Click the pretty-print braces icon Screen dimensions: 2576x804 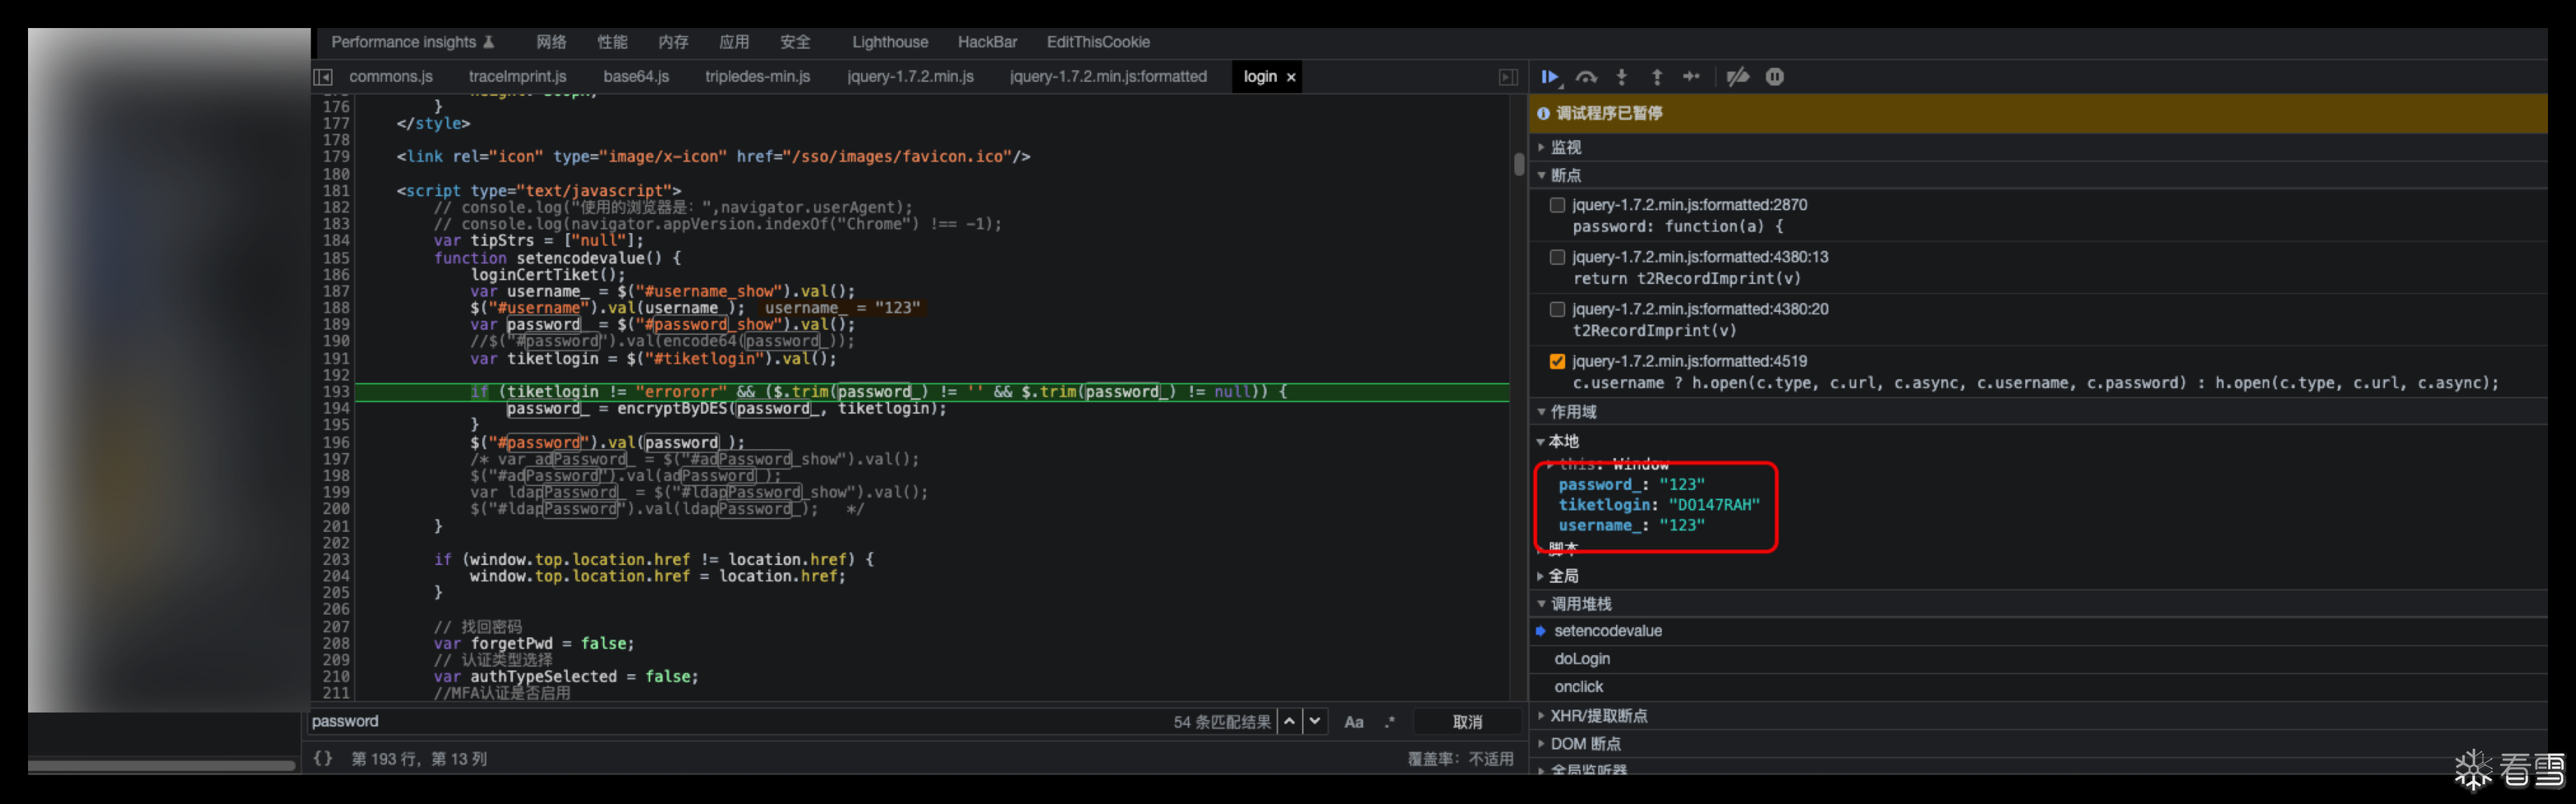coord(323,759)
